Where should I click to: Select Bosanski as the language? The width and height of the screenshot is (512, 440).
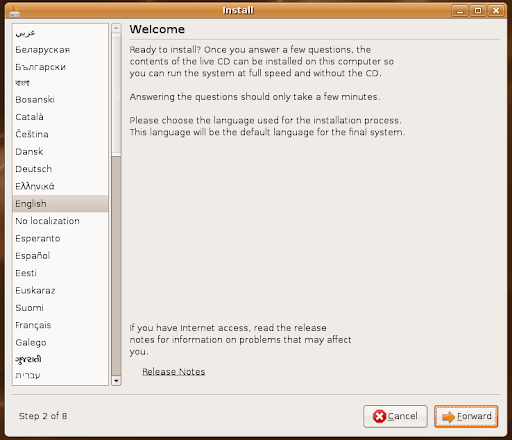click(x=60, y=100)
